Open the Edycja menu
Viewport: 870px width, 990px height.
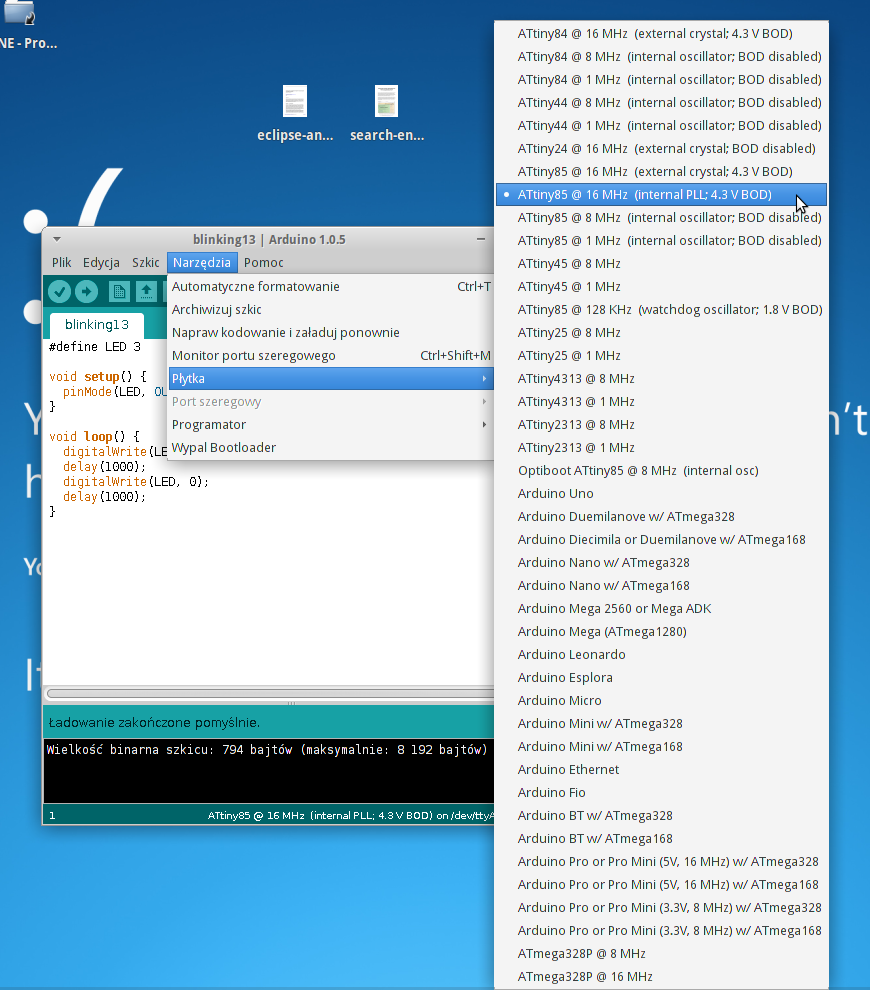(101, 263)
